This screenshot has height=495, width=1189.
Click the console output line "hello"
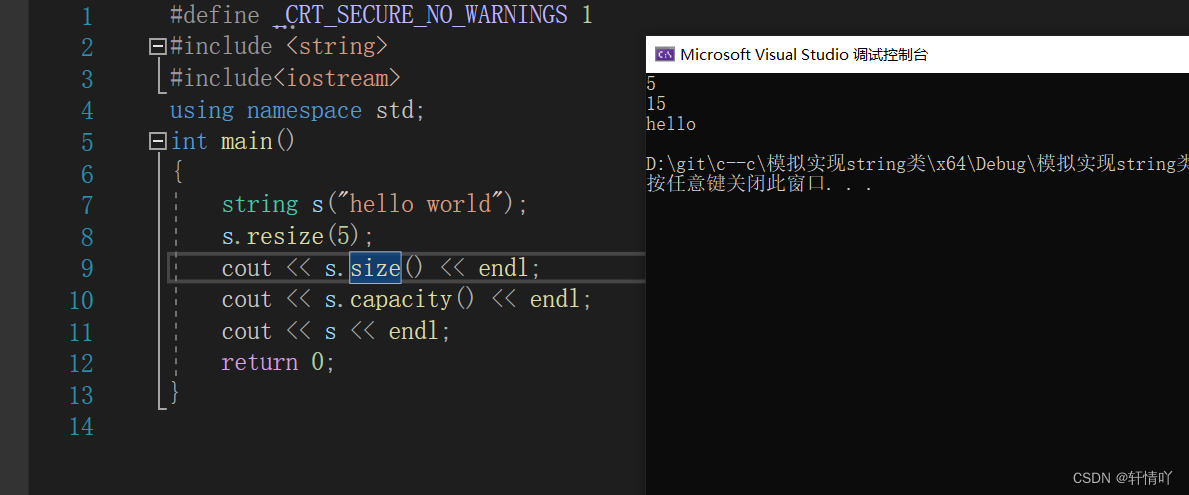coord(671,124)
